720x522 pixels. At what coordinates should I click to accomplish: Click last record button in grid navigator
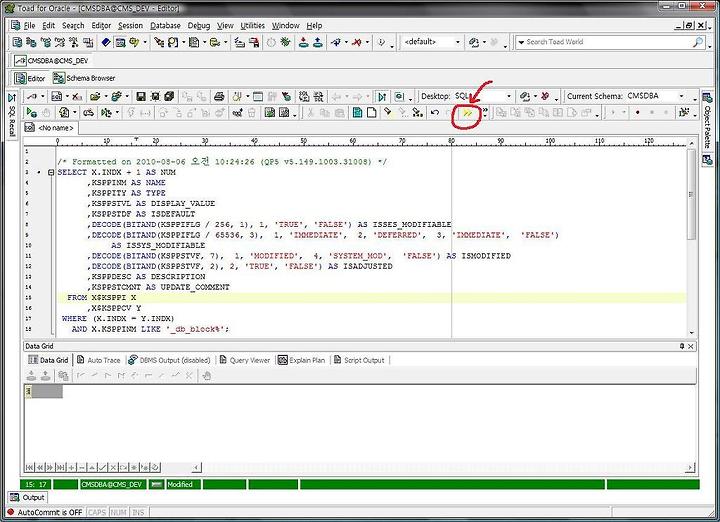60,467
